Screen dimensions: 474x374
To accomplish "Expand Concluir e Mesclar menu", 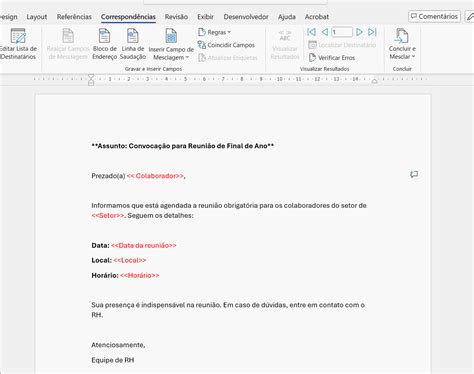I will coord(402,57).
